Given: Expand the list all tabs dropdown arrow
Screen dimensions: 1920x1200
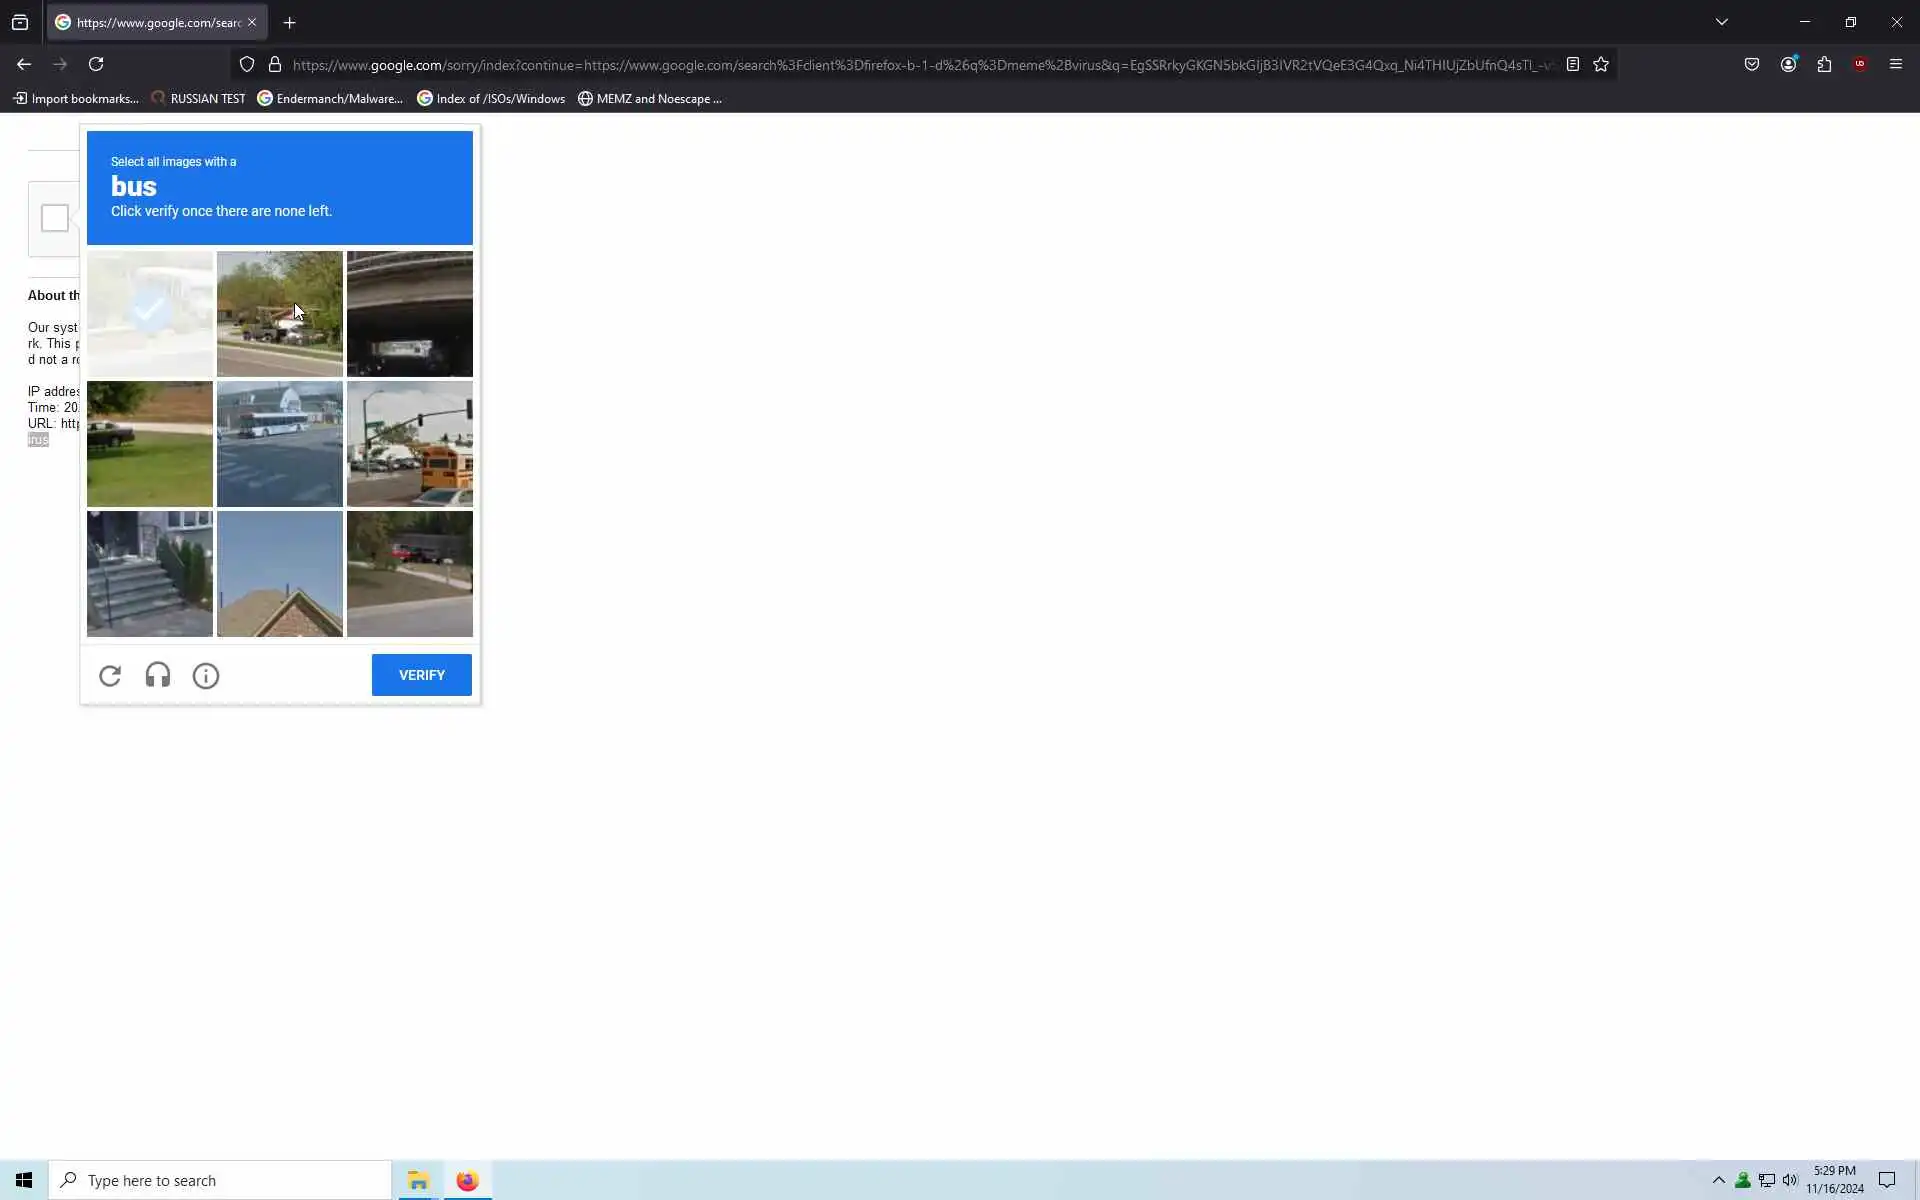Looking at the screenshot, I should [1721, 22].
